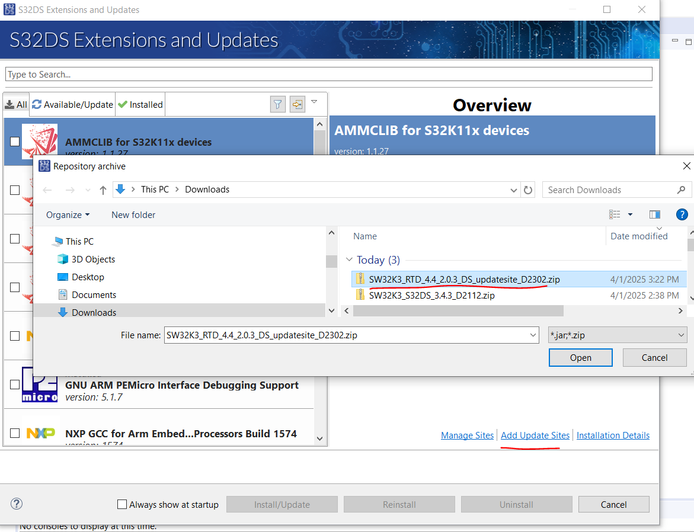
Task: Click the AMMCLIB for S32K11x devices logo
Action: point(39,141)
